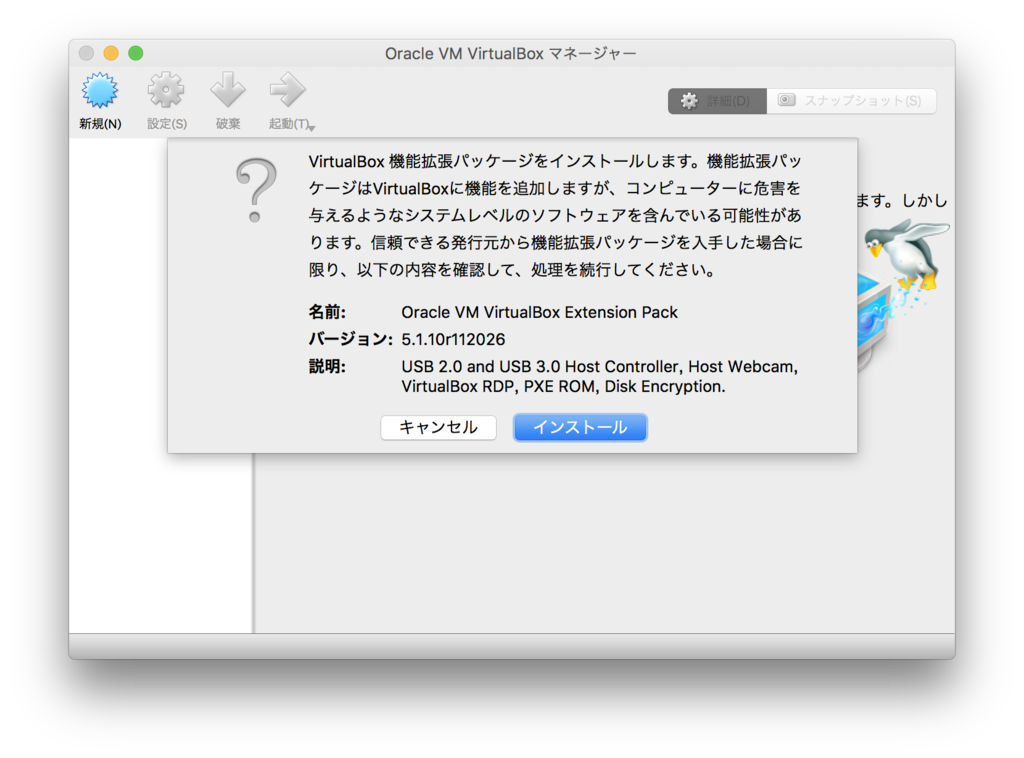Click the 起動(T) start arrow icon

[287, 90]
